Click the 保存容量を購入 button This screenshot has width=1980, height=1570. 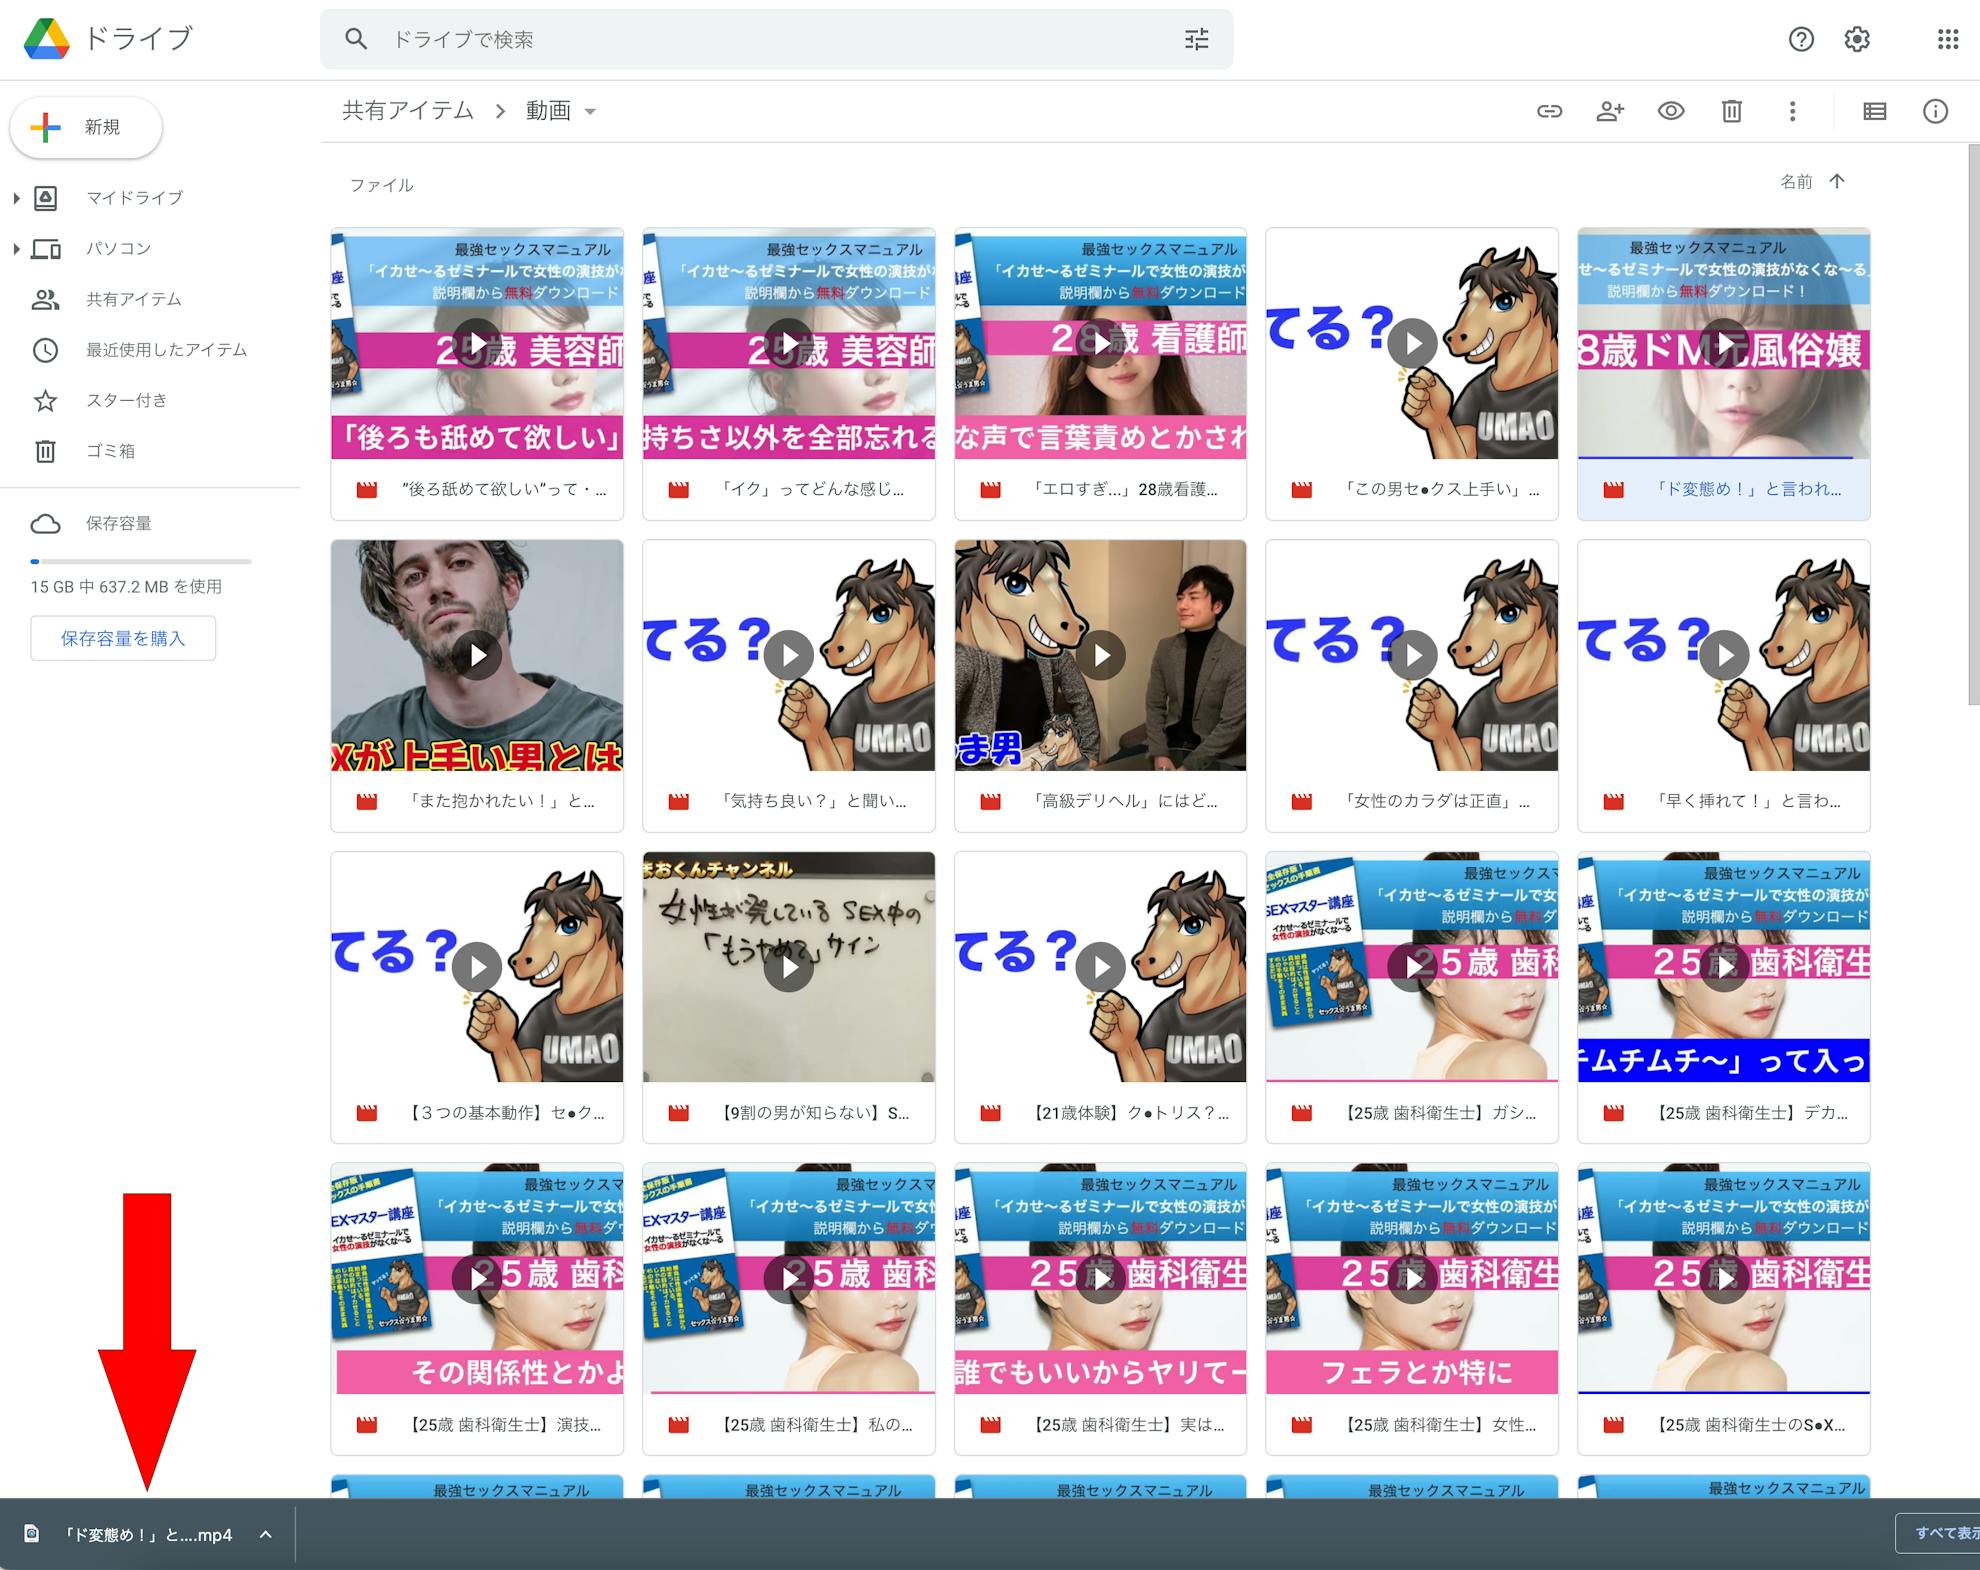point(123,638)
